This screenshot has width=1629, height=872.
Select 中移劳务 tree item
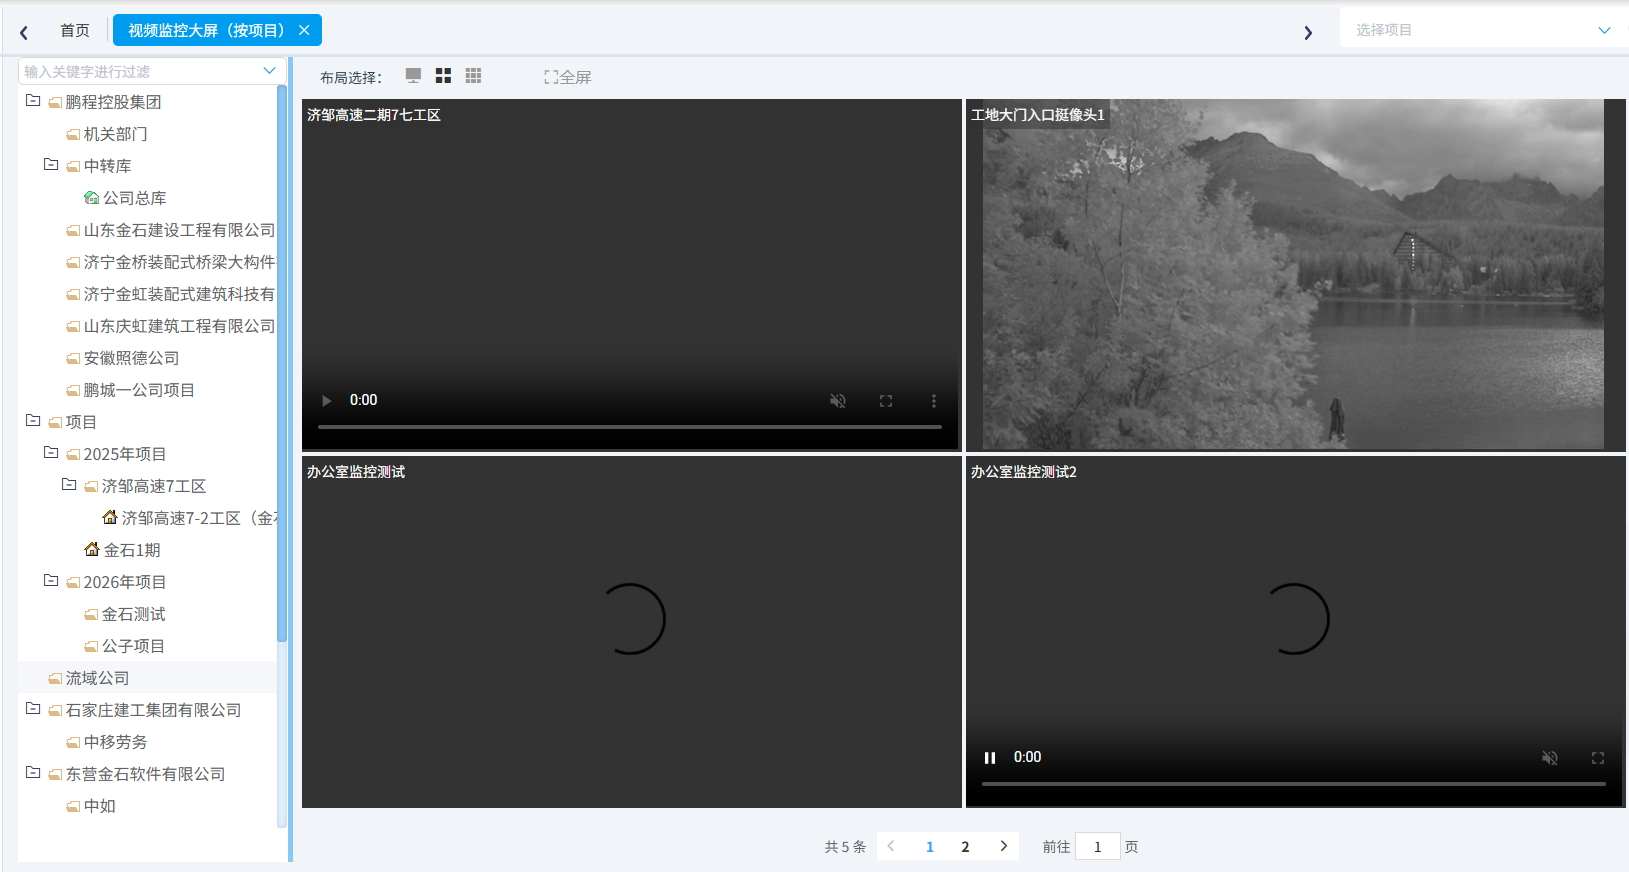pyautogui.click(x=115, y=742)
